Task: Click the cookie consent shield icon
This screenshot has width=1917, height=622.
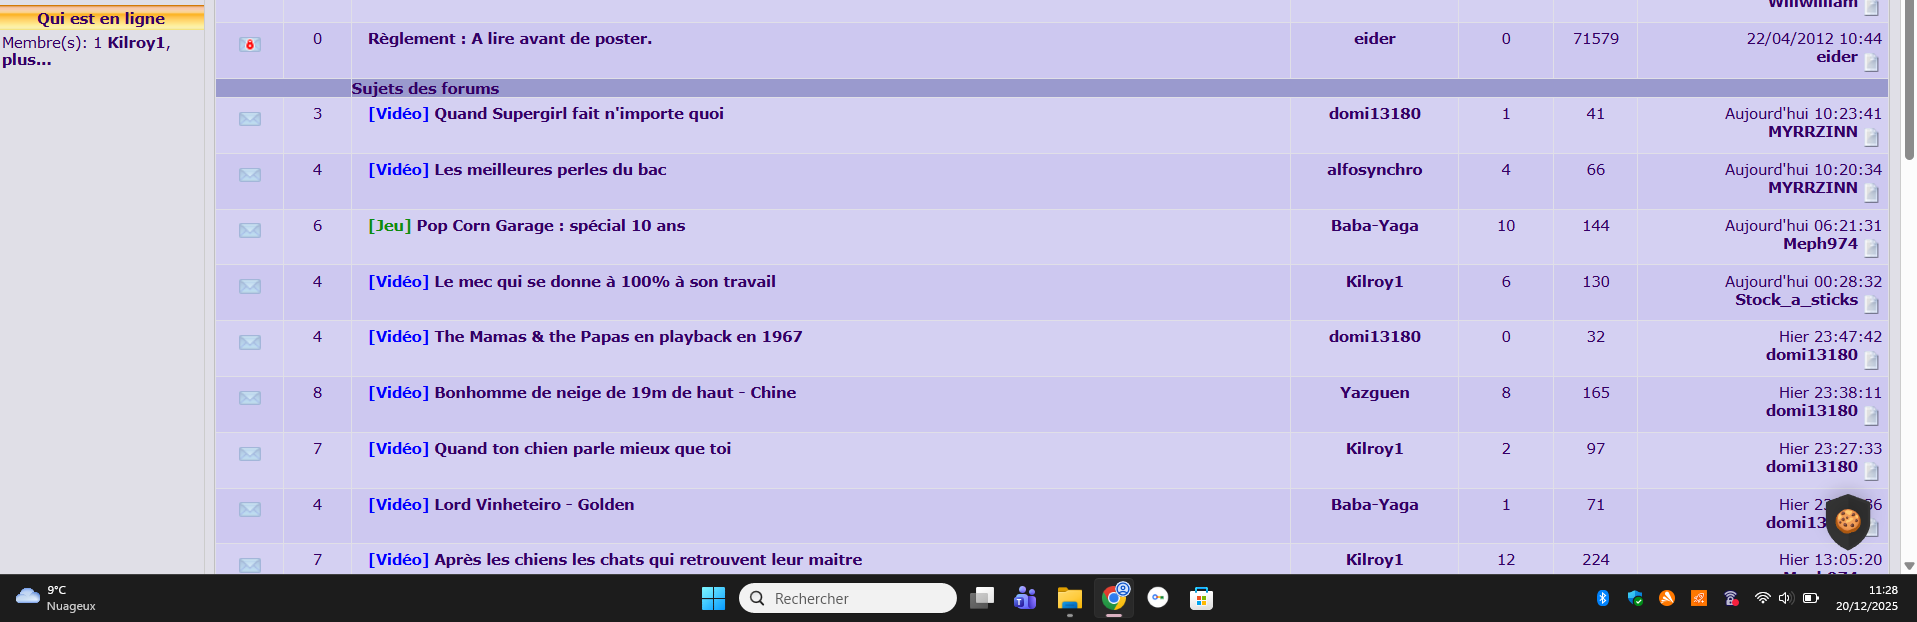Action: pos(1847,520)
